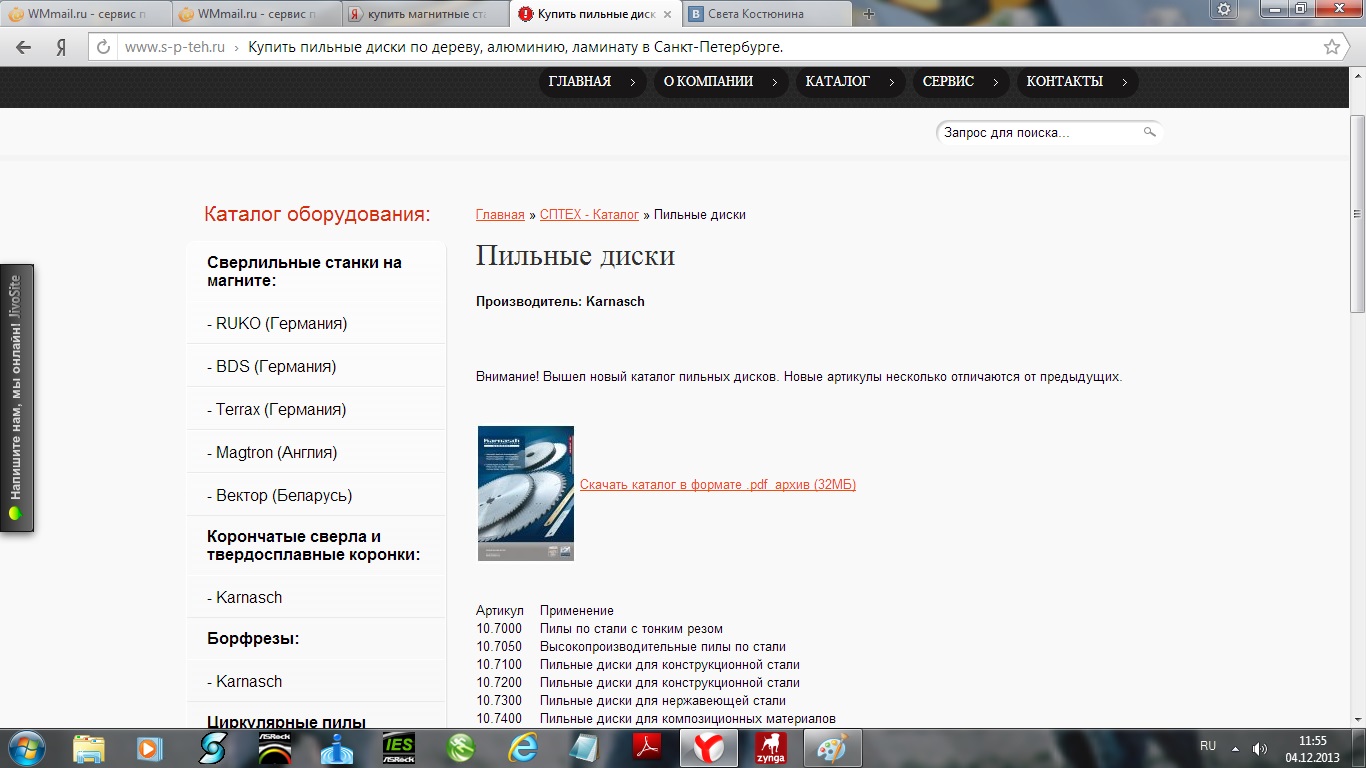This screenshot has height=768, width=1366.
Task: Click 'Сверлильные станки на магните' heading
Action: point(305,271)
